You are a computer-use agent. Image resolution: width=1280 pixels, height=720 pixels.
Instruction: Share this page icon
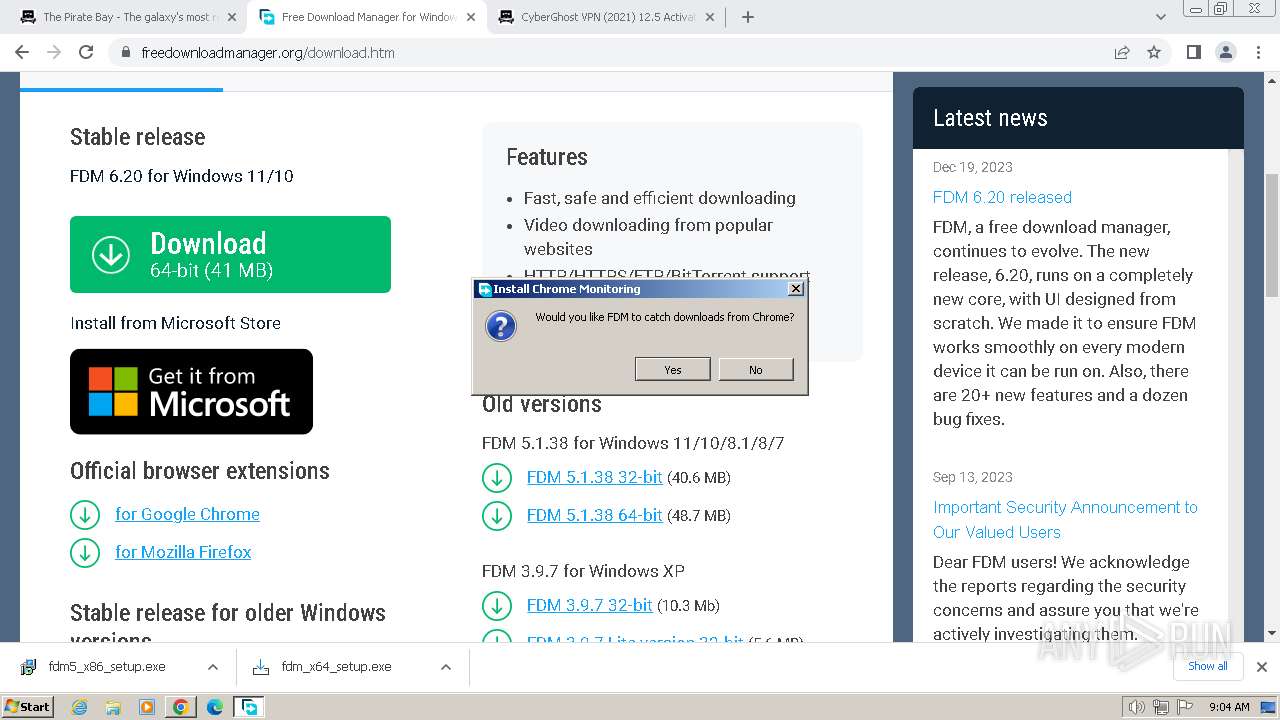click(1122, 52)
